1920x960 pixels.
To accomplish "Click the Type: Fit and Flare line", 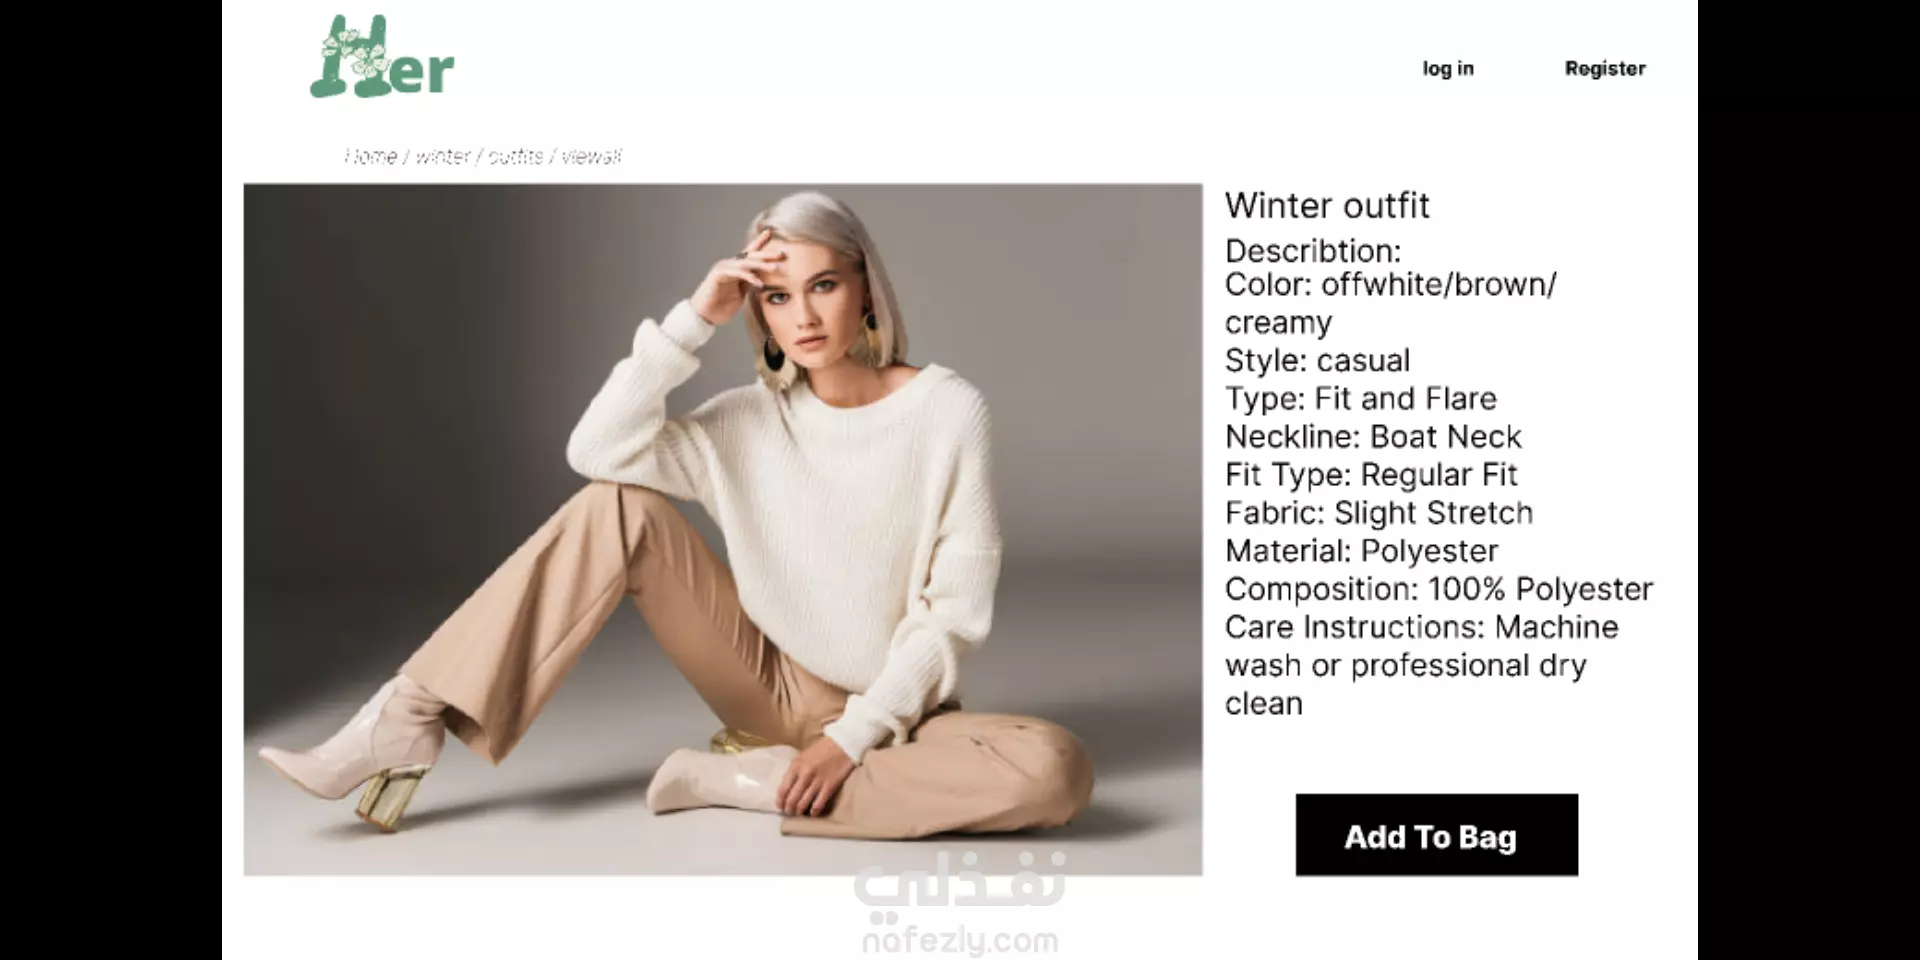I will coord(1360,398).
